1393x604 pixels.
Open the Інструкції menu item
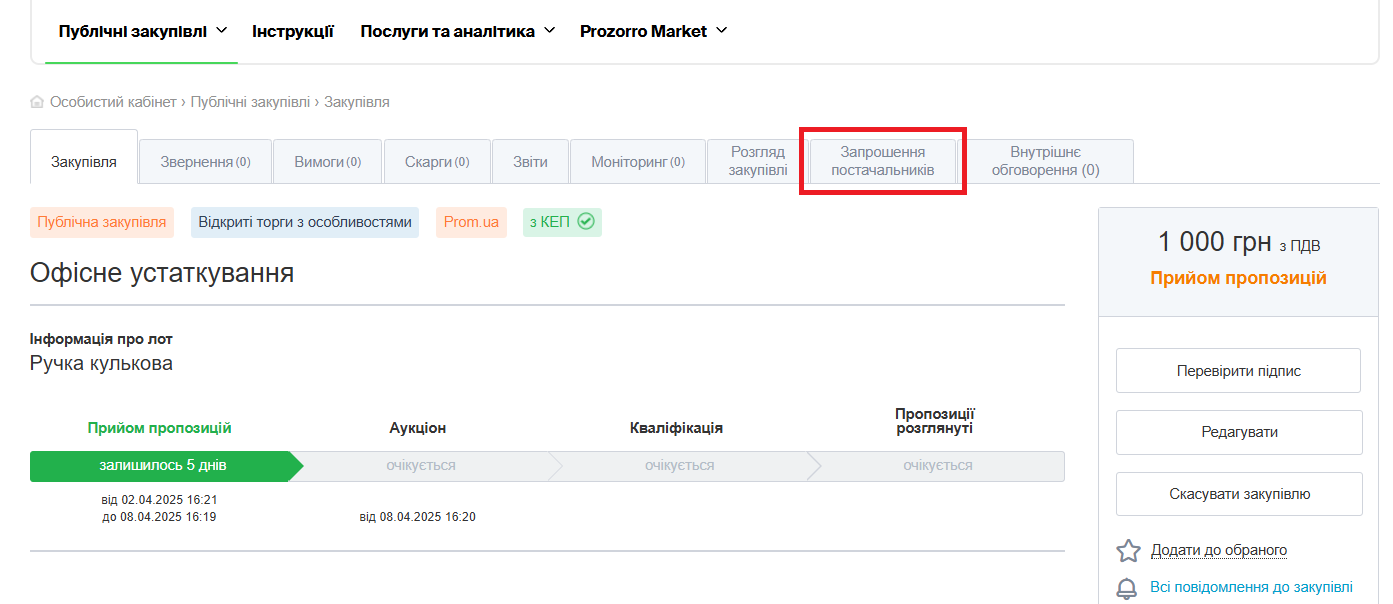(293, 31)
